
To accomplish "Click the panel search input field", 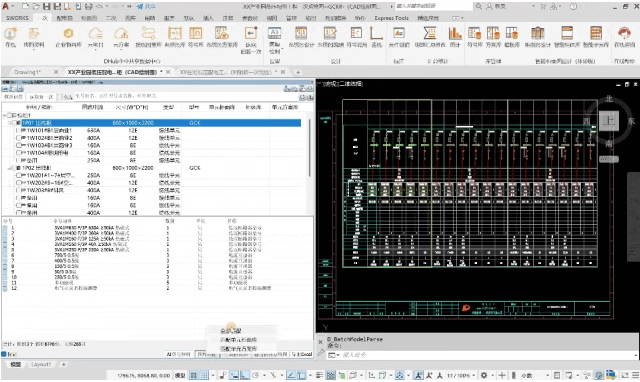I will pyautogui.click(x=186, y=96).
